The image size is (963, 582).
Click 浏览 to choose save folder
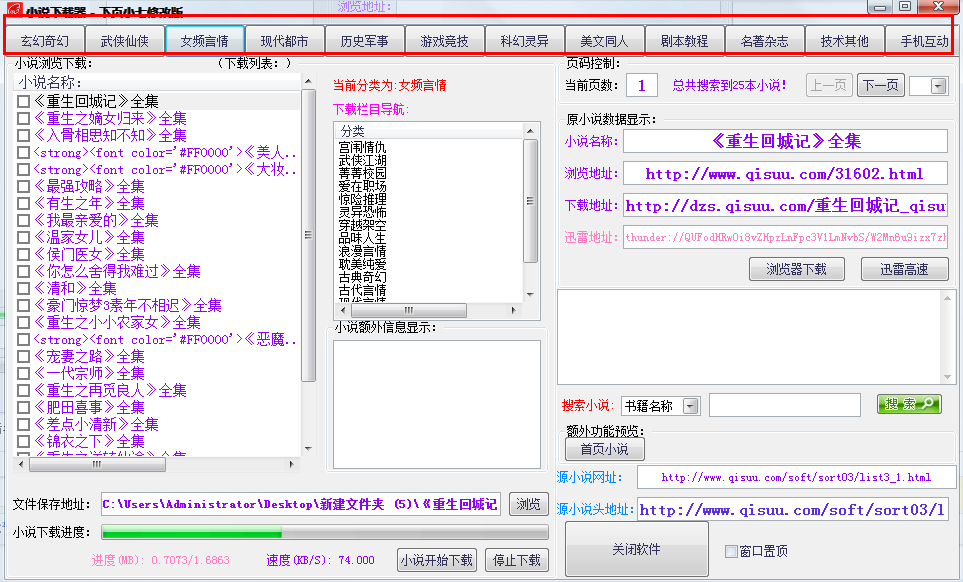coord(528,504)
